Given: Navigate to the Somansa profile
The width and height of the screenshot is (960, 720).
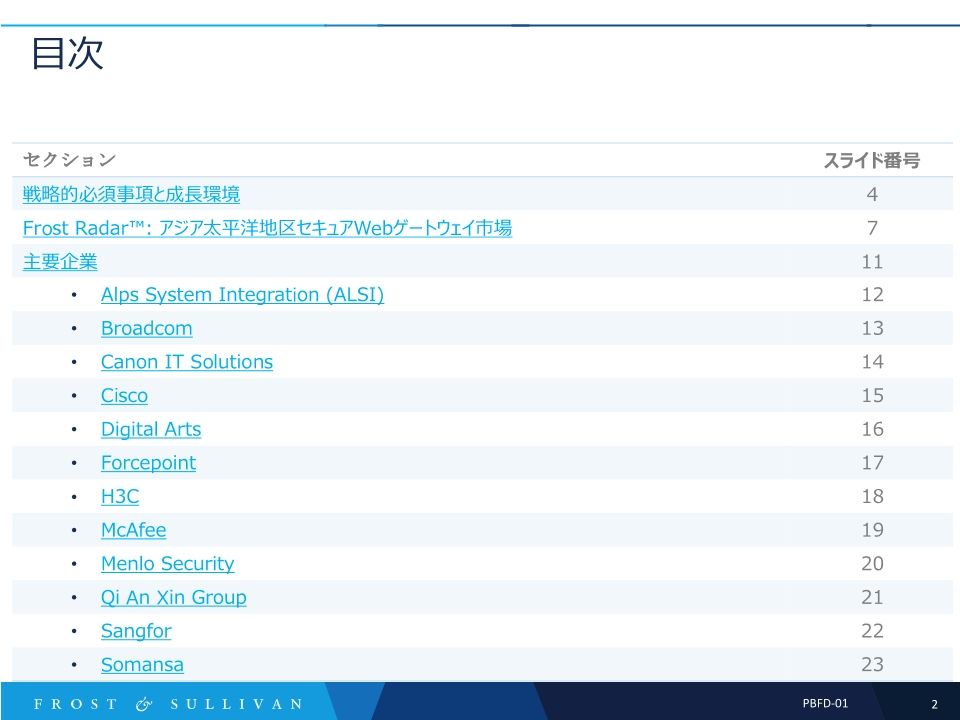Looking at the screenshot, I should (143, 664).
